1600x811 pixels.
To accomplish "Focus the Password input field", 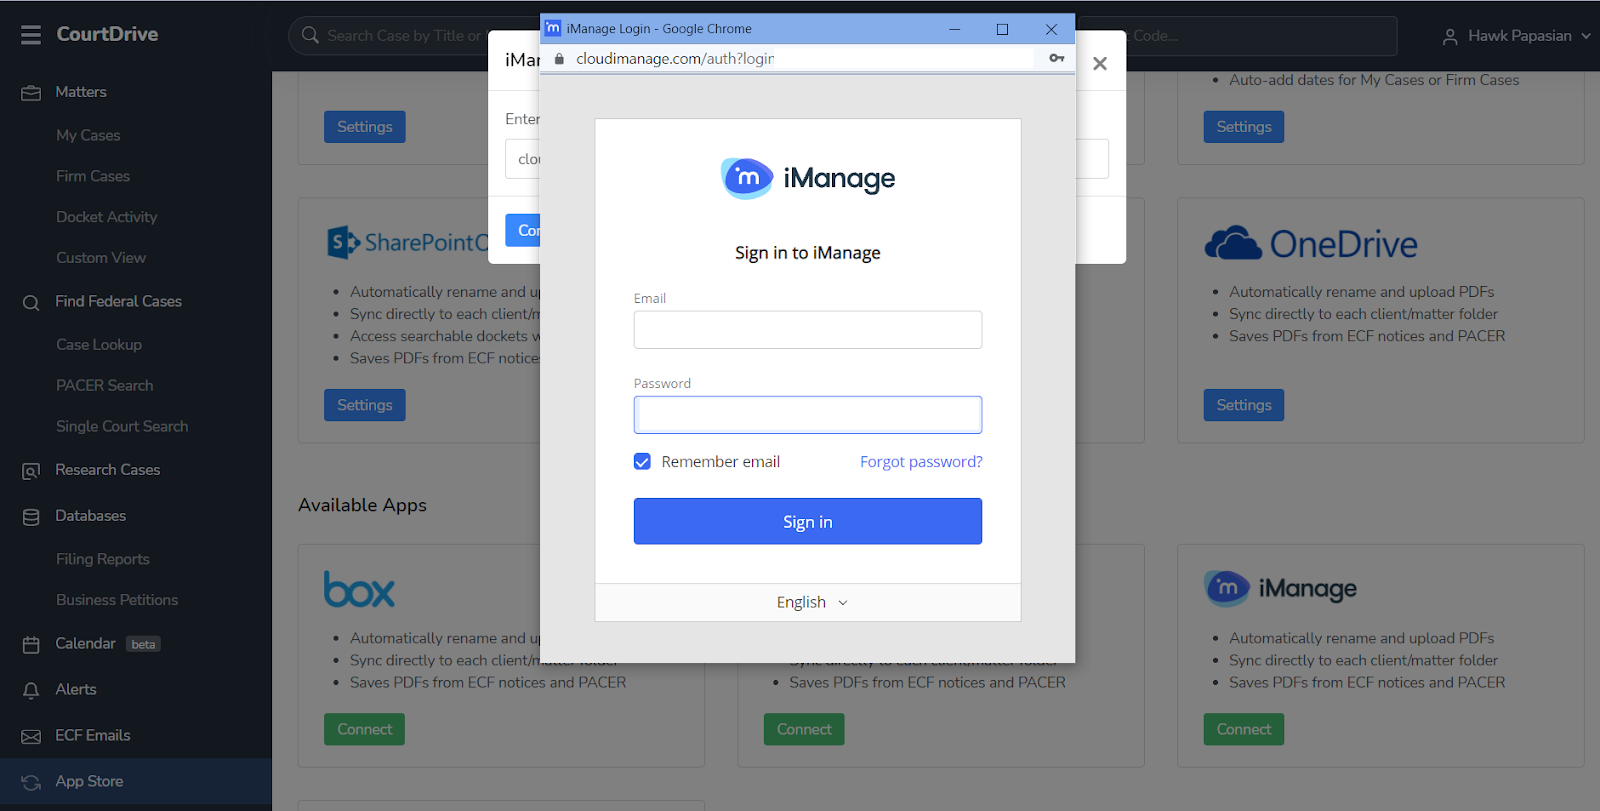I will coord(808,415).
